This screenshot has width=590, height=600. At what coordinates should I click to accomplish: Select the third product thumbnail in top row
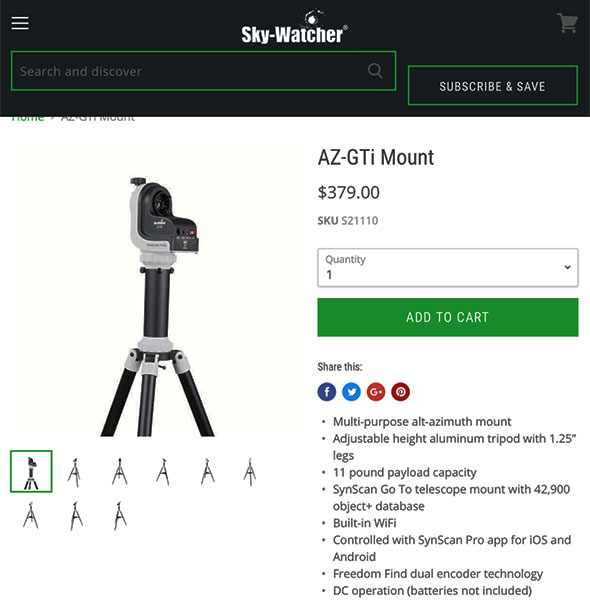119,472
